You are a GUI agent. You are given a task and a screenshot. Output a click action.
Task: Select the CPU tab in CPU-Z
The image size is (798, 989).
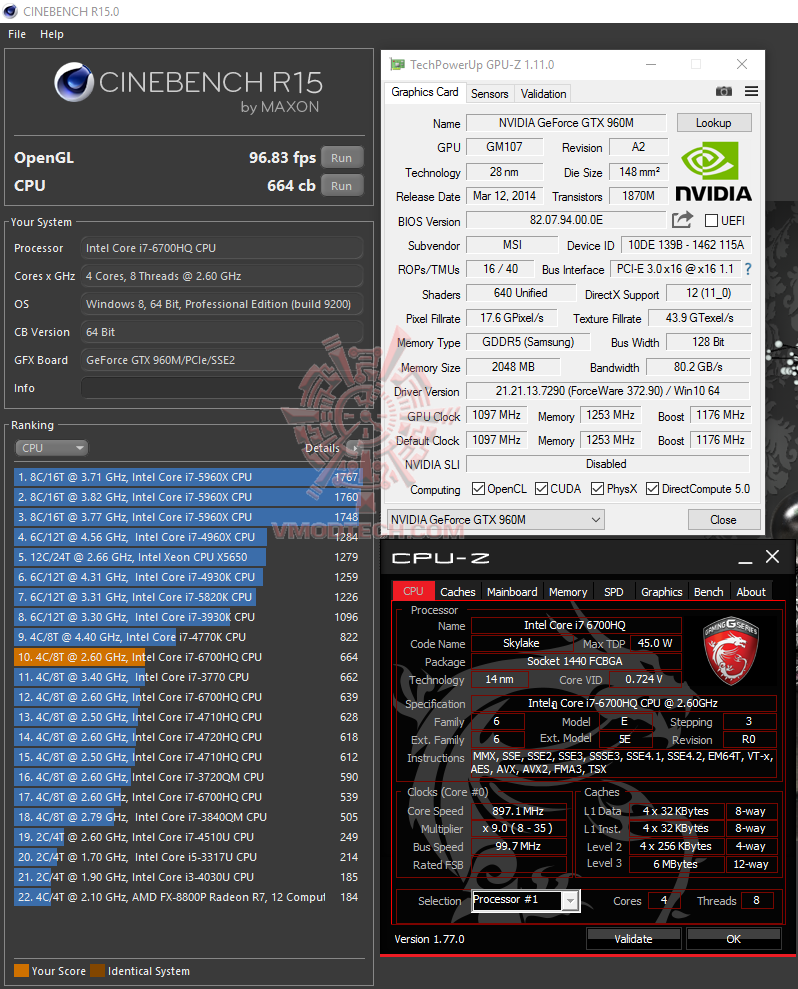(x=413, y=591)
